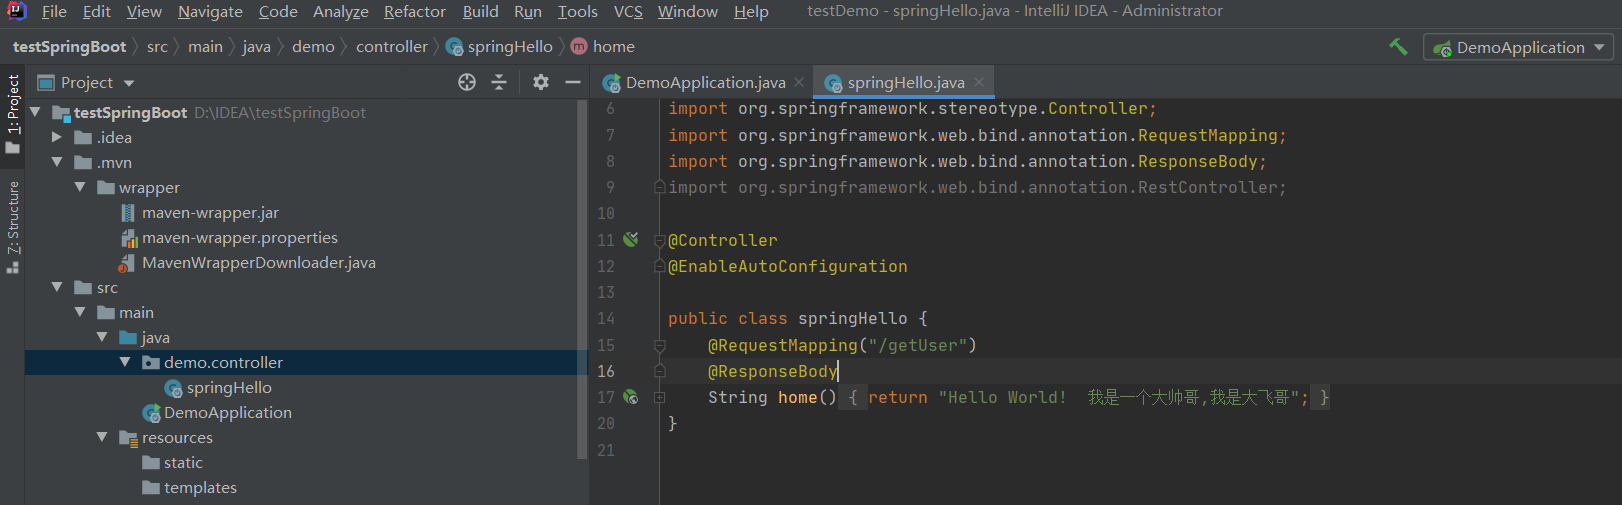Image resolution: width=1622 pixels, height=505 pixels.
Task: Click main in navigation breadcrumb
Action: coord(205,47)
